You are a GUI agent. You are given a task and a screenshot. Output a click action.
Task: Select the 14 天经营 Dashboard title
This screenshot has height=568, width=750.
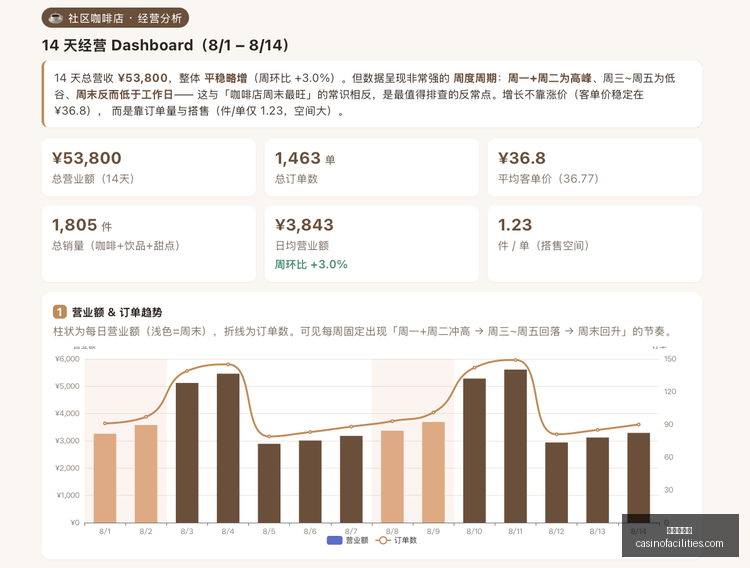pos(165,45)
